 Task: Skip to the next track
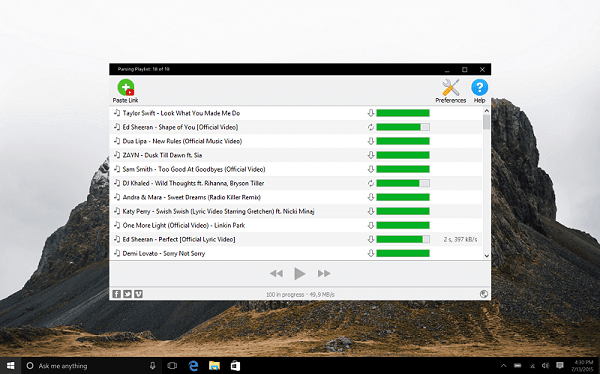click(324, 273)
